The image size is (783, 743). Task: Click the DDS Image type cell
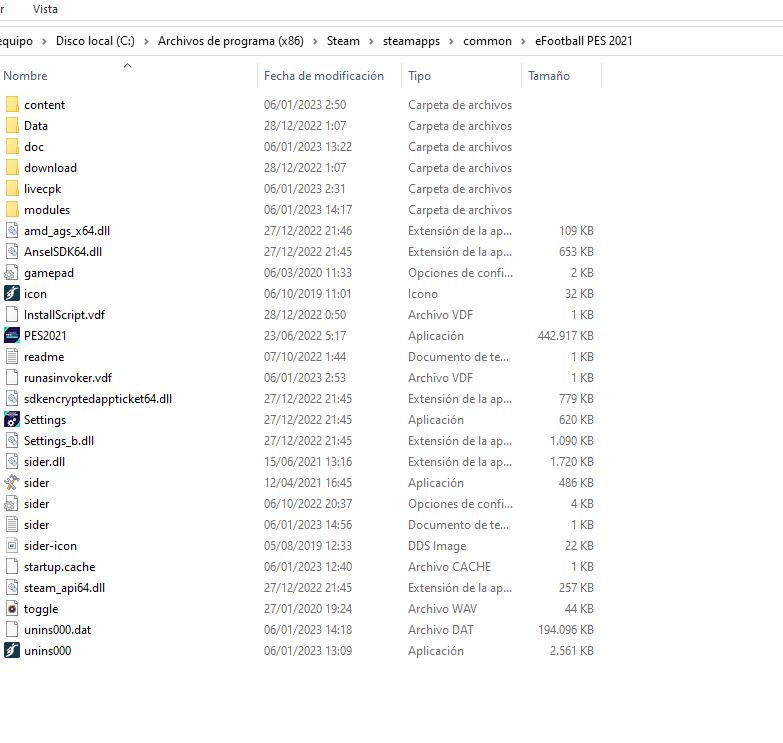(x=437, y=546)
